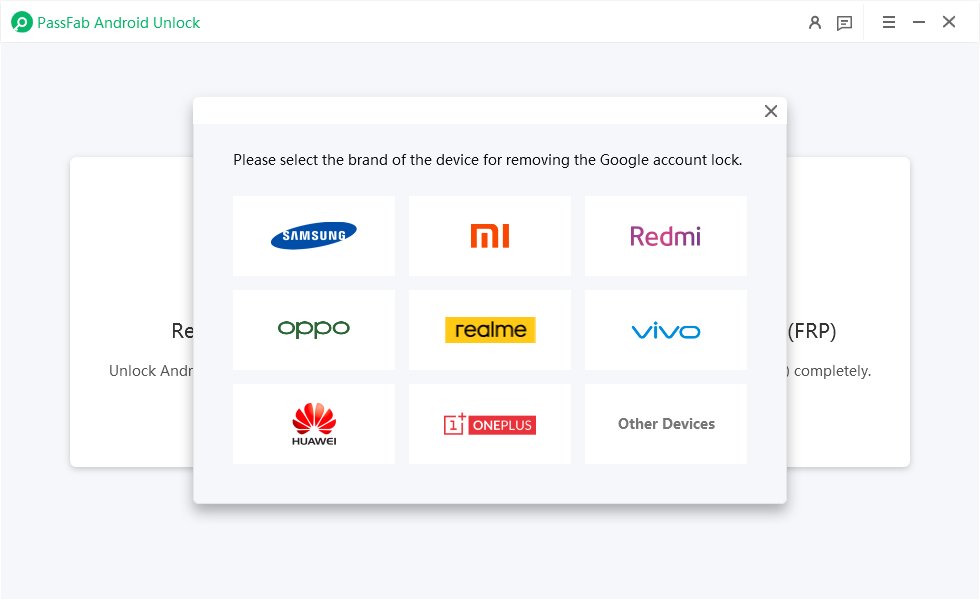Pick the Redmi brand tile
980x600 pixels.
tap(665, 235)
